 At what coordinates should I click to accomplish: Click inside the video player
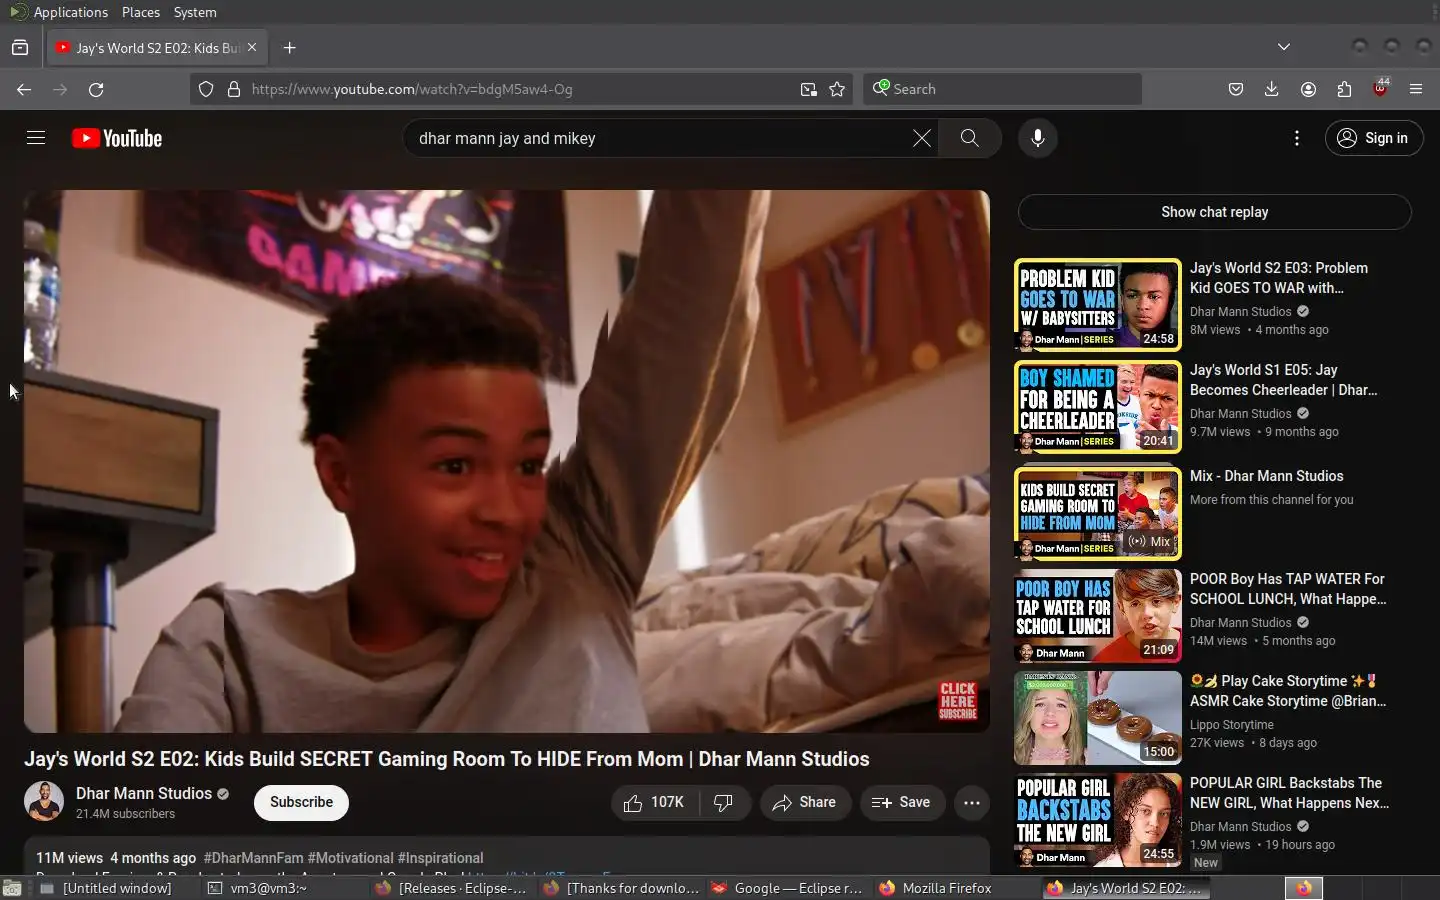pos(507,461)
